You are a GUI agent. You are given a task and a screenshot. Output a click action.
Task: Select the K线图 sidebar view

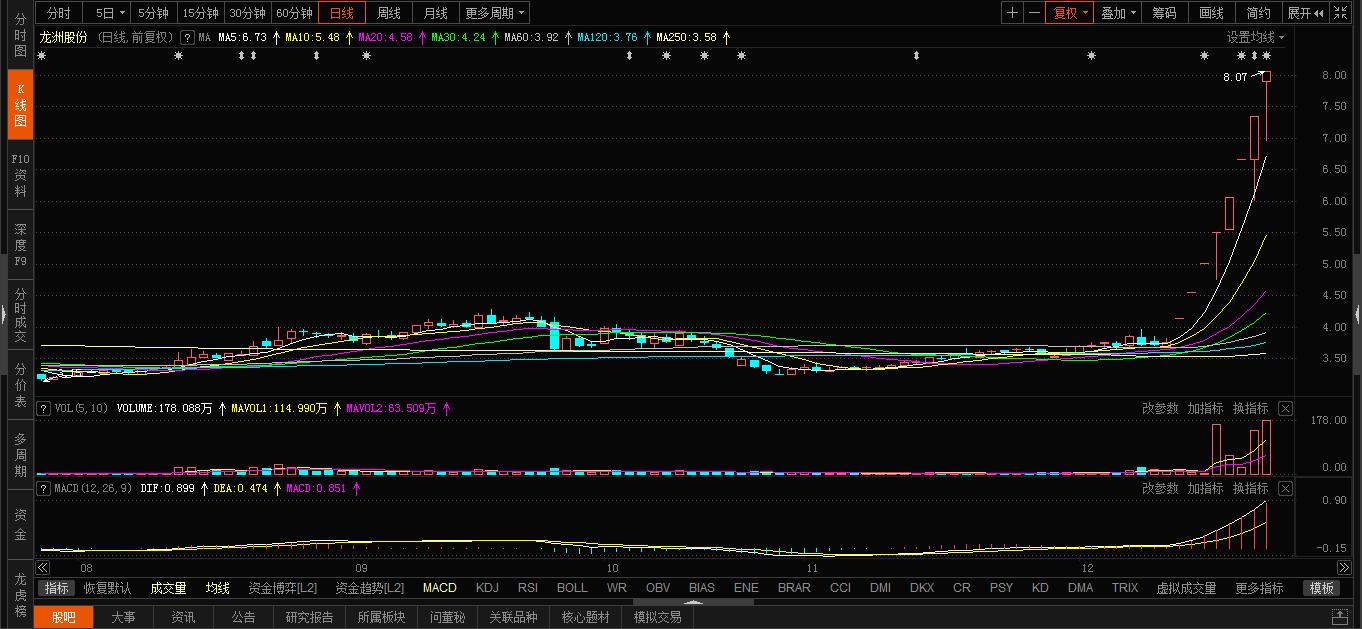pos(20,105)
